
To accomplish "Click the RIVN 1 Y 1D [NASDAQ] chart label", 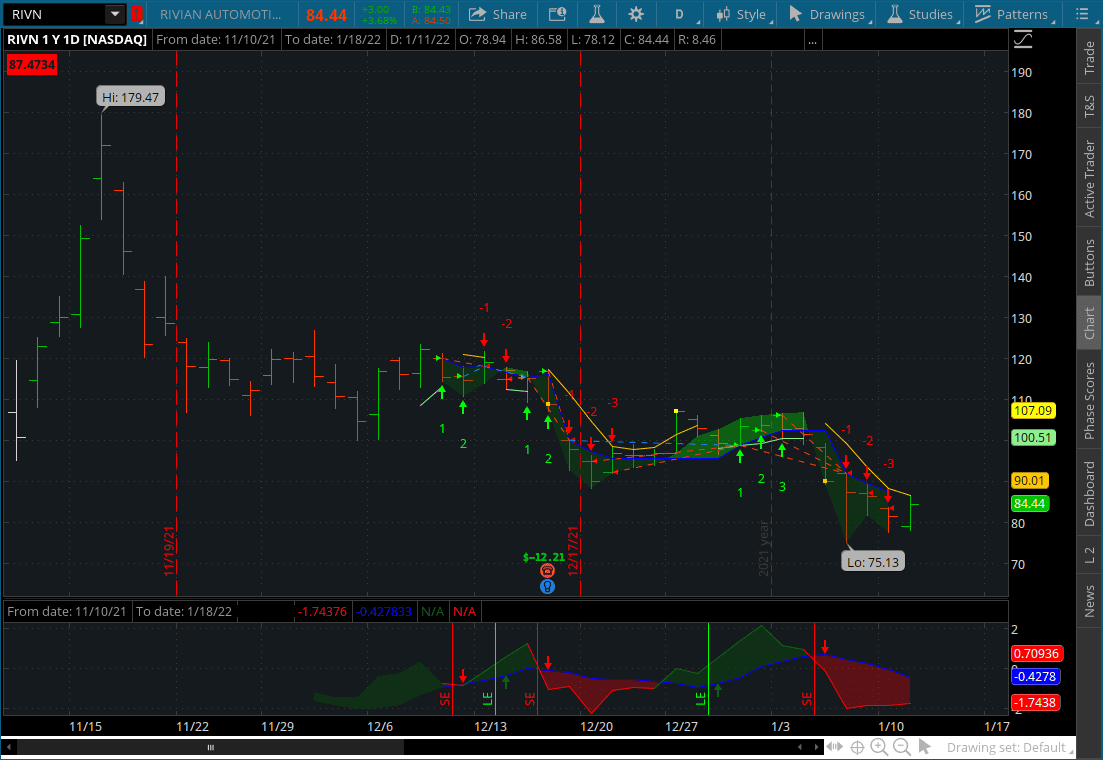I will click(x=77, y=40).
